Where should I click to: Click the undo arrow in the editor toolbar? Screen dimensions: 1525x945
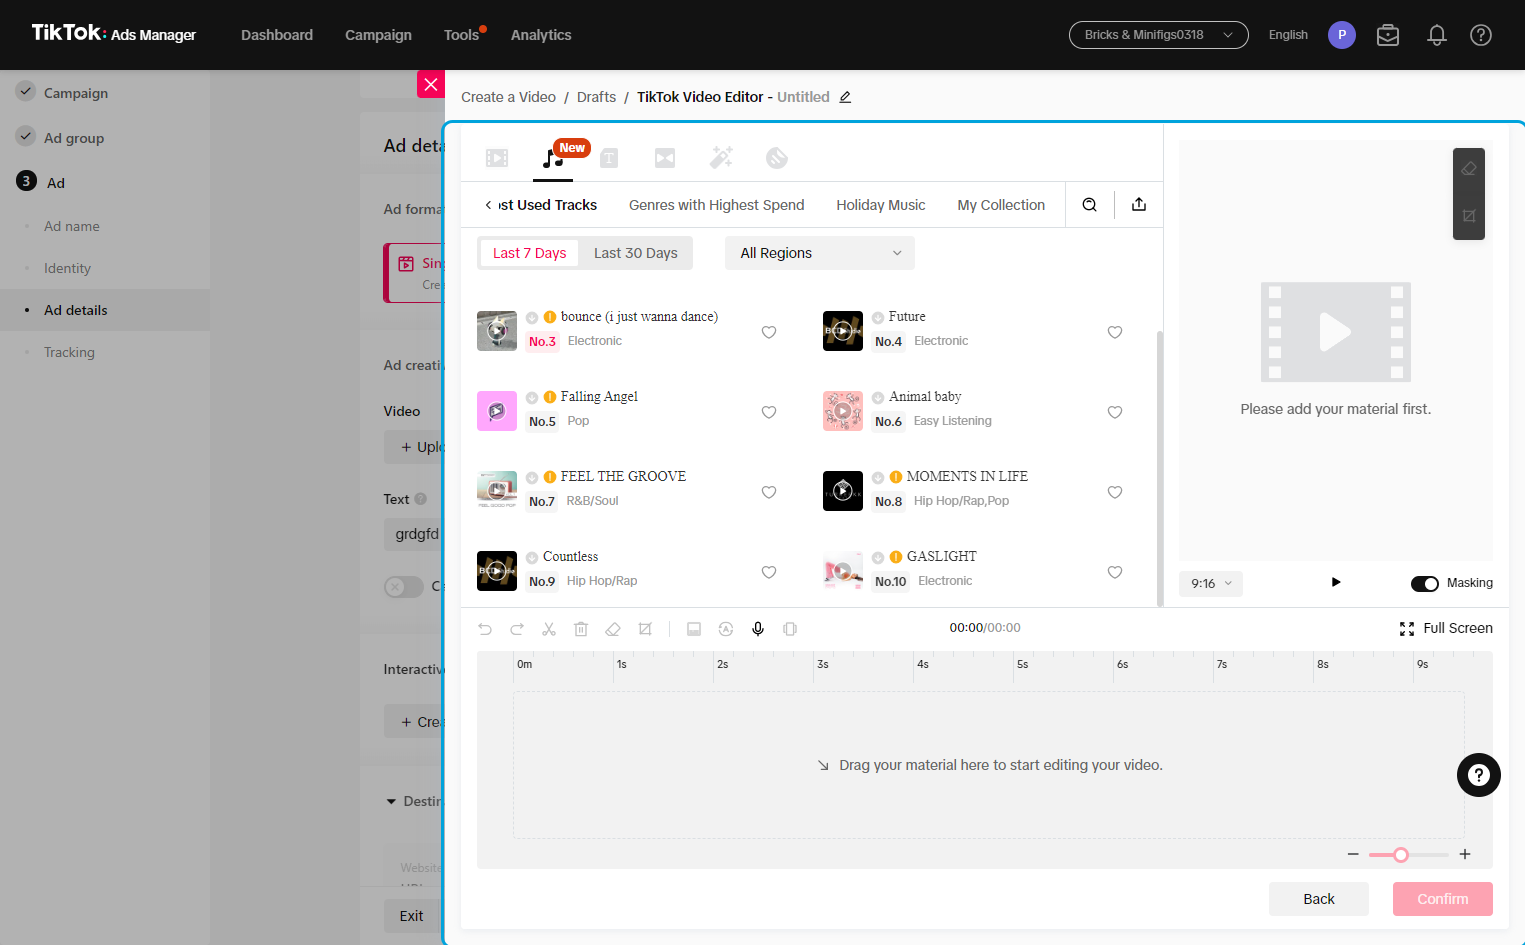485,629
